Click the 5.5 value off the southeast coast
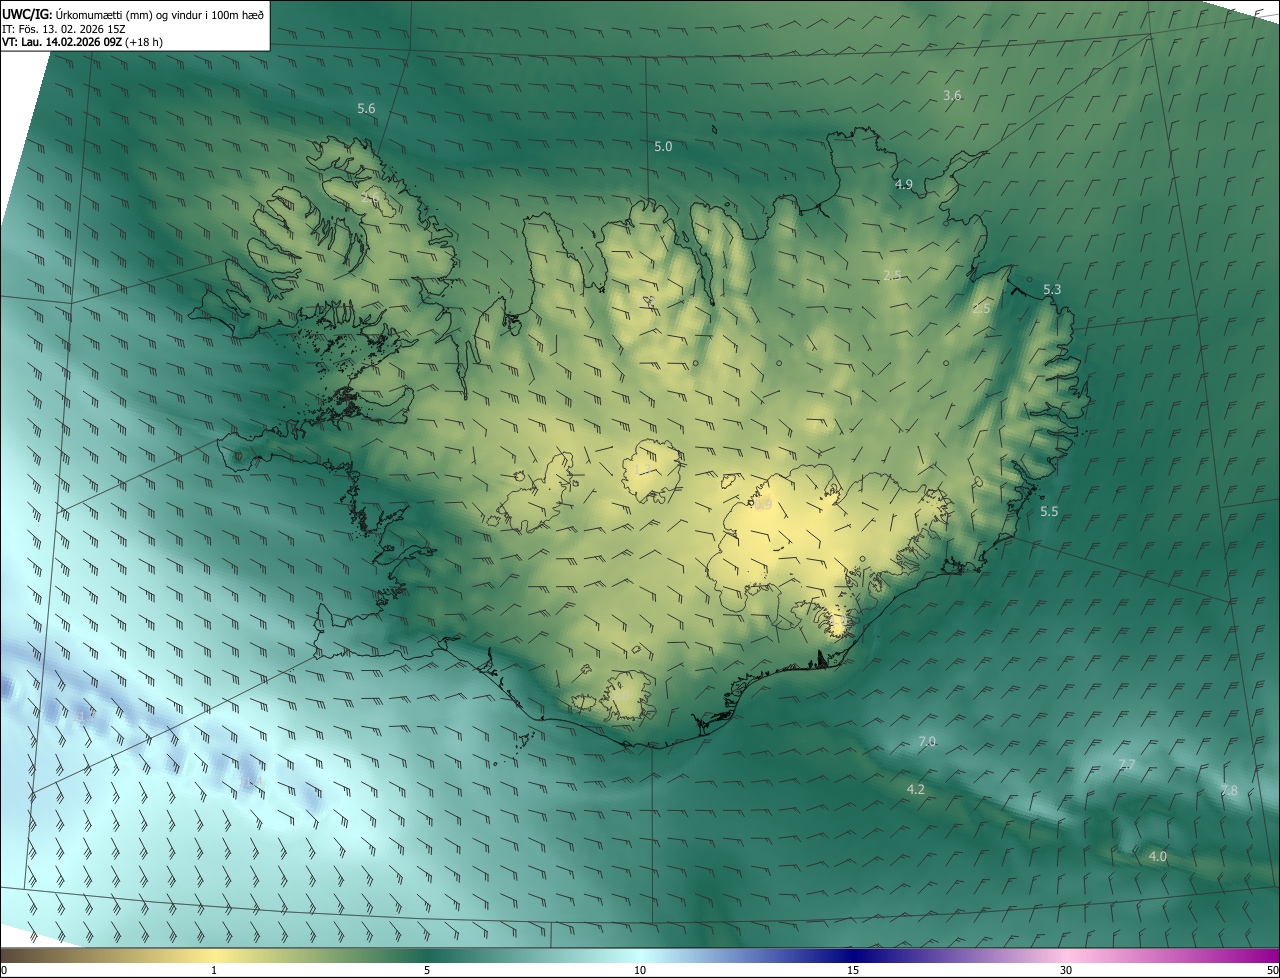Viewport: 1280px width, 978px height. (1049, 511)
